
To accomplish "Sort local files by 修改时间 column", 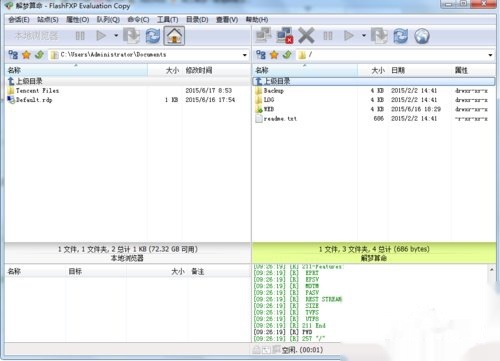I will [x=216, y=70].
